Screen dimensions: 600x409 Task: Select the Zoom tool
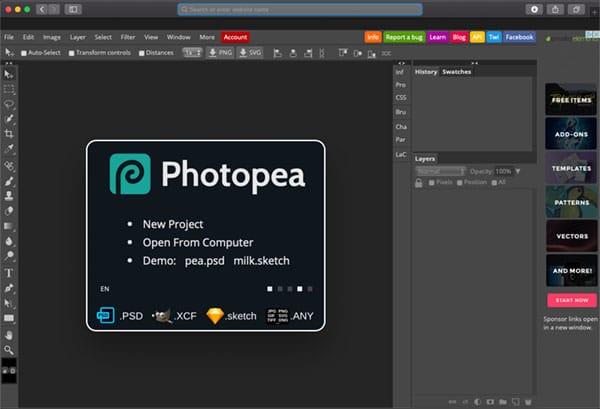click(8, 350)
